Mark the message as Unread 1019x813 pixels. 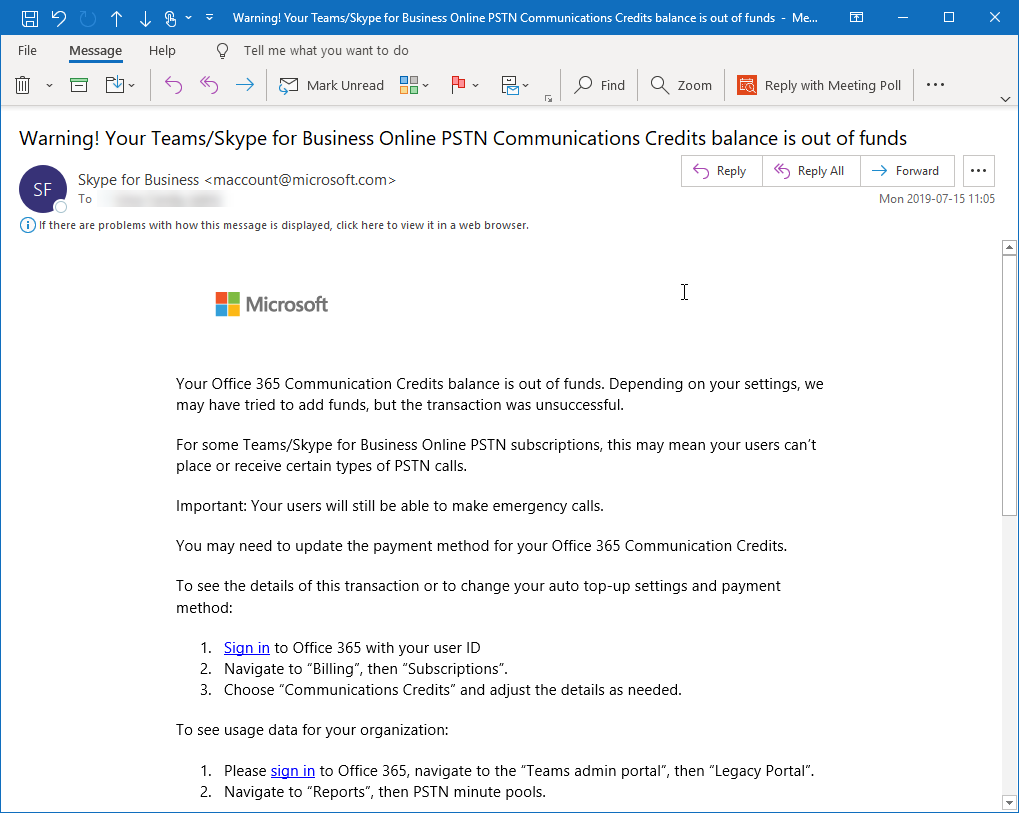coord(331,85)
